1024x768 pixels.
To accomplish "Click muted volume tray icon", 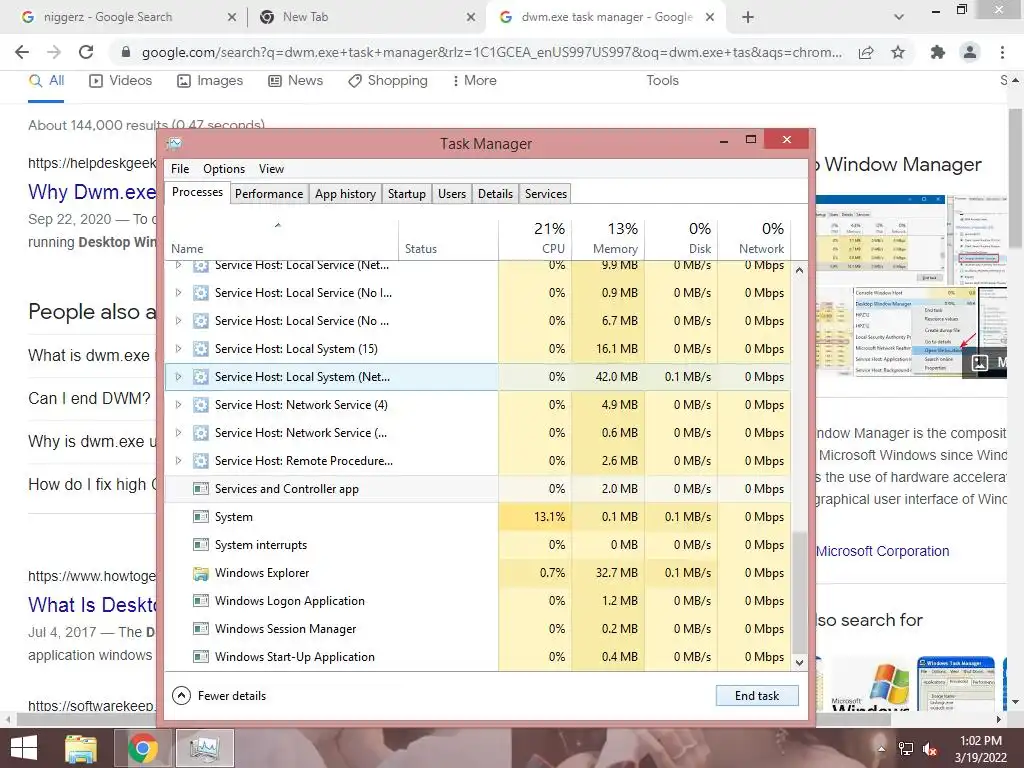I will pos(930,749).
